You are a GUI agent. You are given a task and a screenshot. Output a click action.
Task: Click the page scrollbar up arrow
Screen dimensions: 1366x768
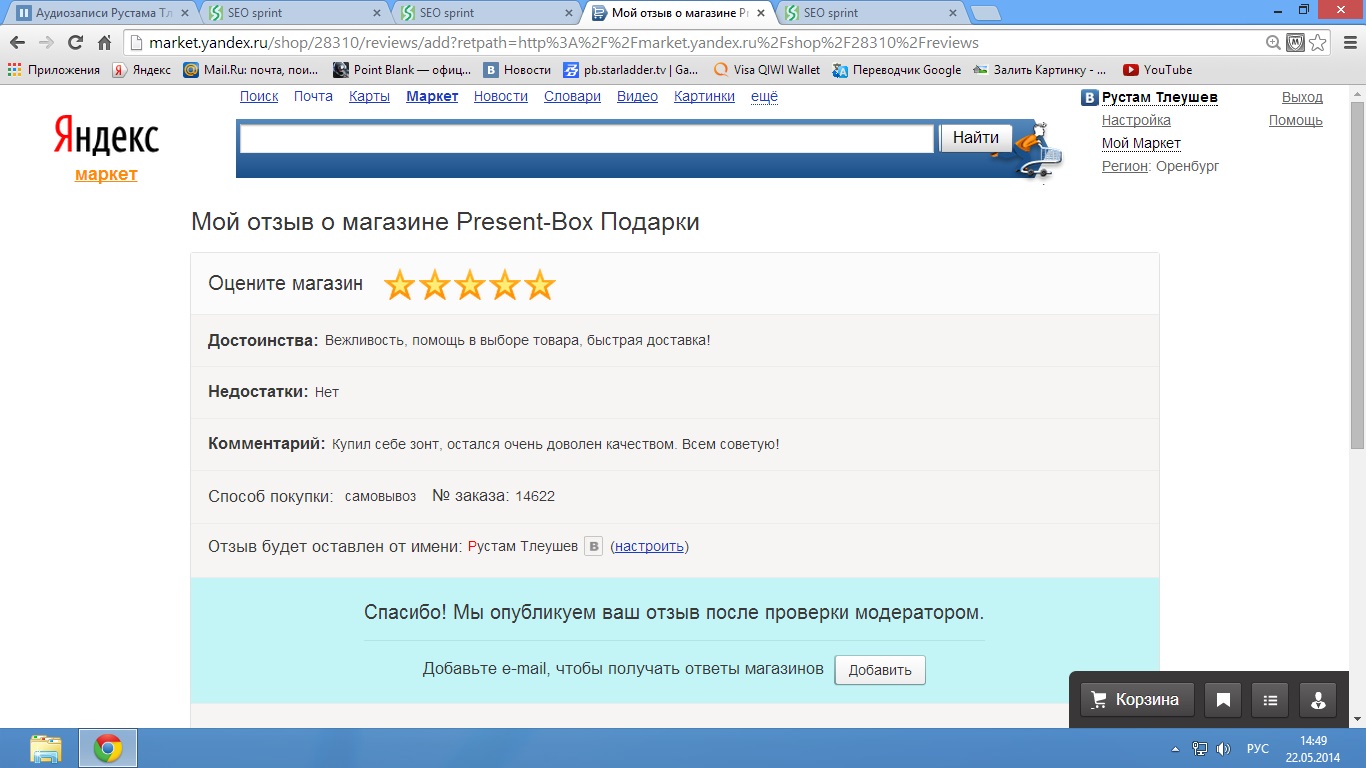pyautogui.click(x=1357, y=93)
